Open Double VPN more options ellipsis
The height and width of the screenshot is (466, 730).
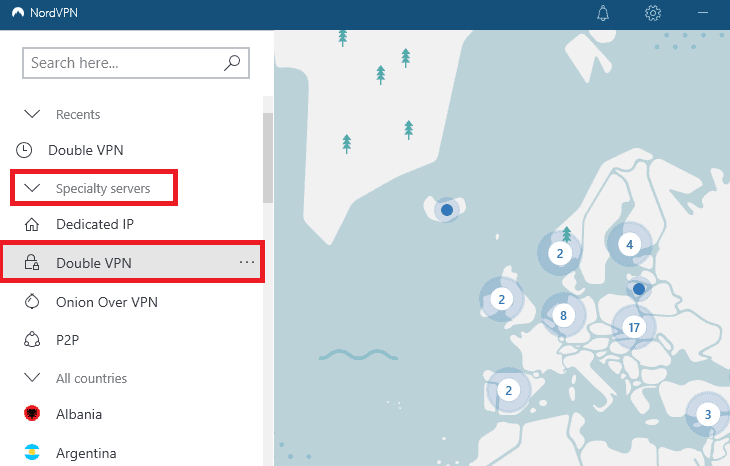(247, 263)
